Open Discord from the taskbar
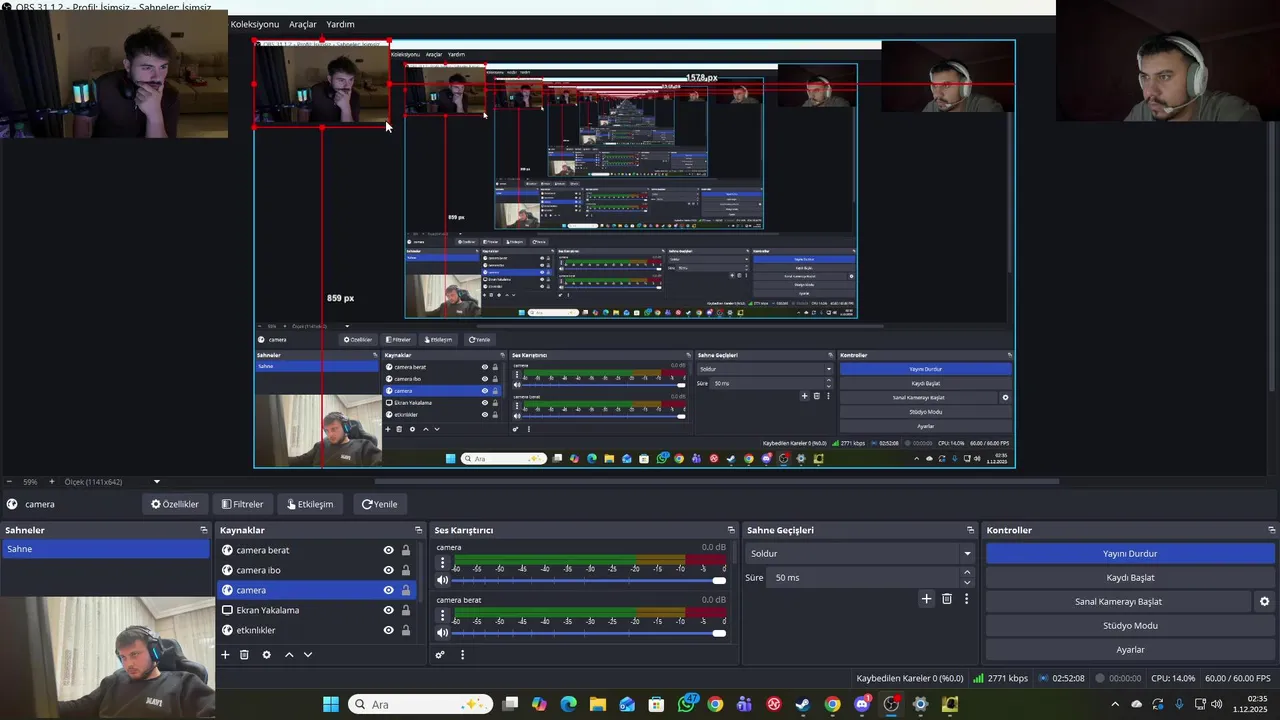Viewport: 1280px width, 720px height. (x=862, y=704)
